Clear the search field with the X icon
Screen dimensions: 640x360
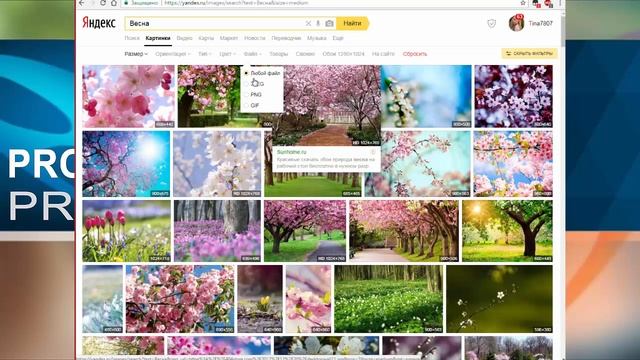pyautogui.click(x=308, y=24)
